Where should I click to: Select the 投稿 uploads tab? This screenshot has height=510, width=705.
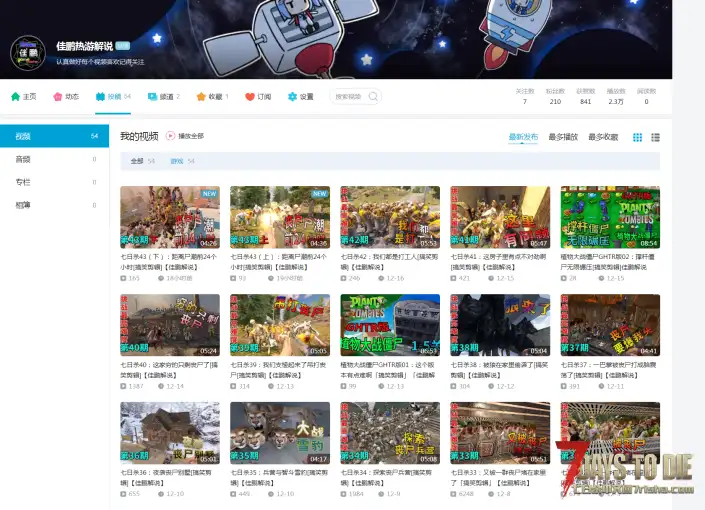pyautogui.click(x=113, y=96)
